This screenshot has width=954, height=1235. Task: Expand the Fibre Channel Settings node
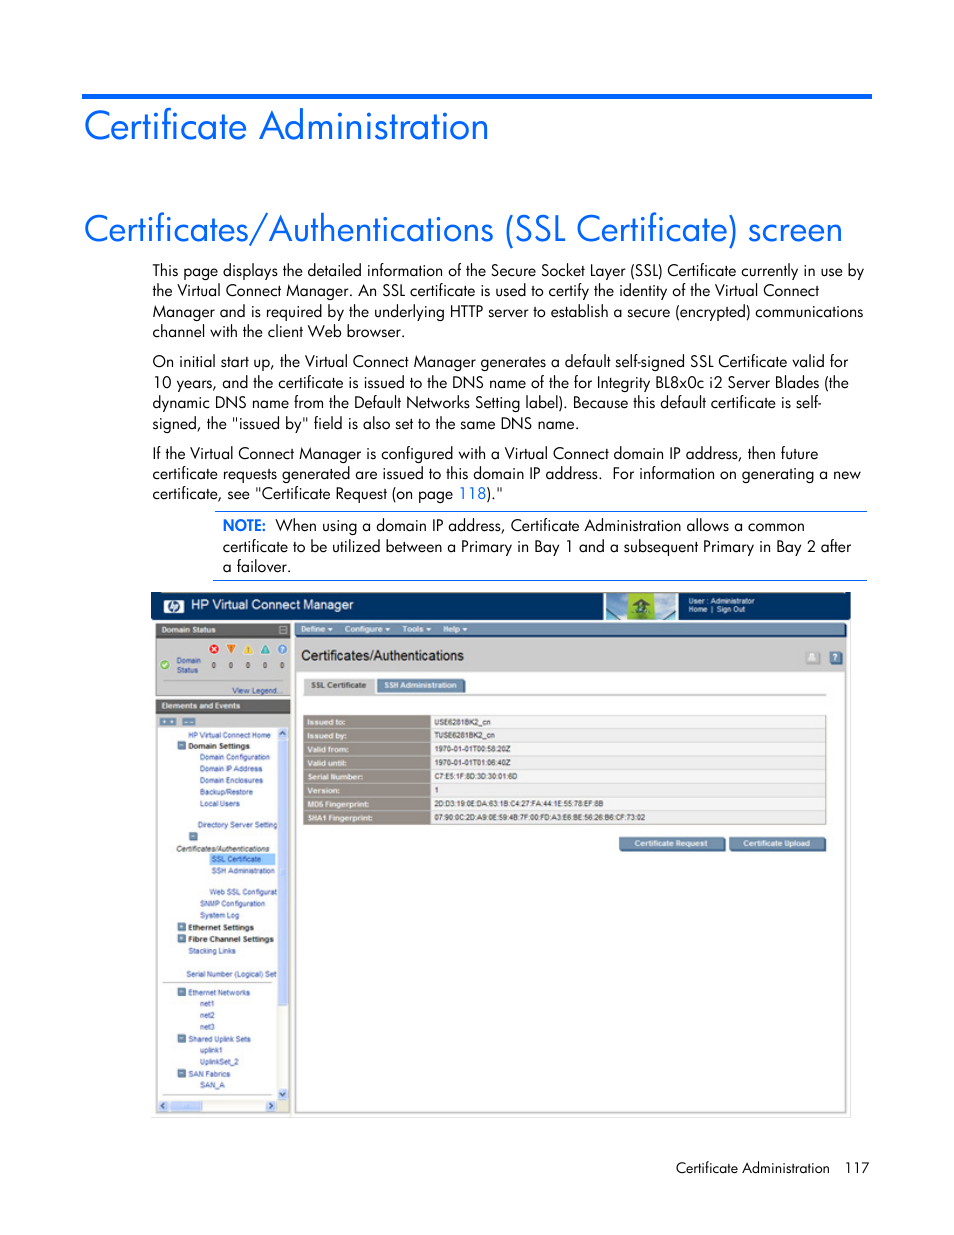click(x=182, y=939)
